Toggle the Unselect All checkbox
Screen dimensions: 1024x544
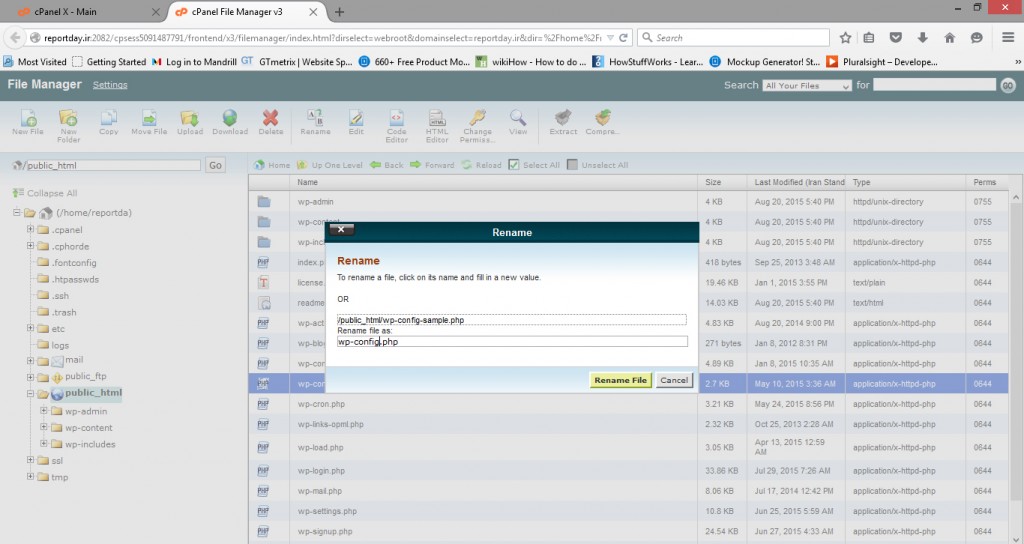[x=573, y=165]
